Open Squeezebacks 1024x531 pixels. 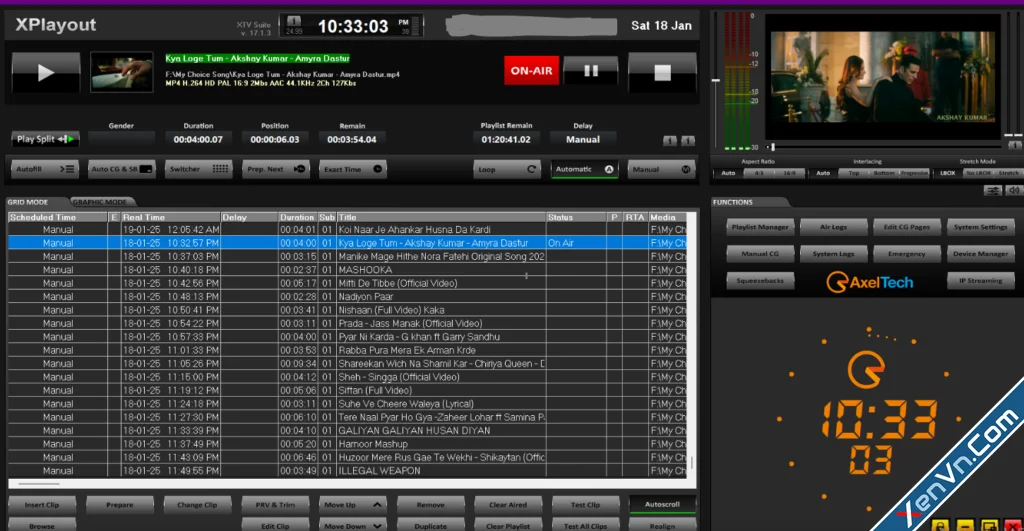click(760, 281)
